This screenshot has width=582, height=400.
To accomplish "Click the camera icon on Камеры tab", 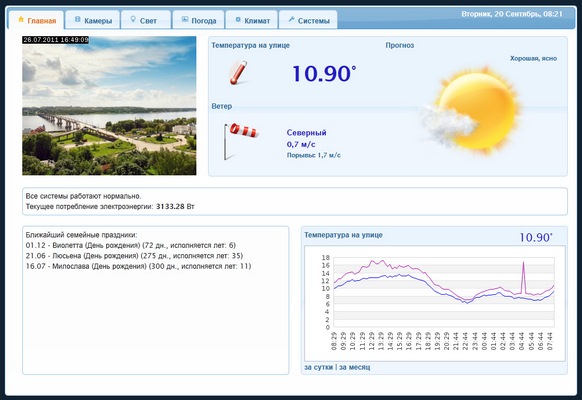I will coord(78,19).
